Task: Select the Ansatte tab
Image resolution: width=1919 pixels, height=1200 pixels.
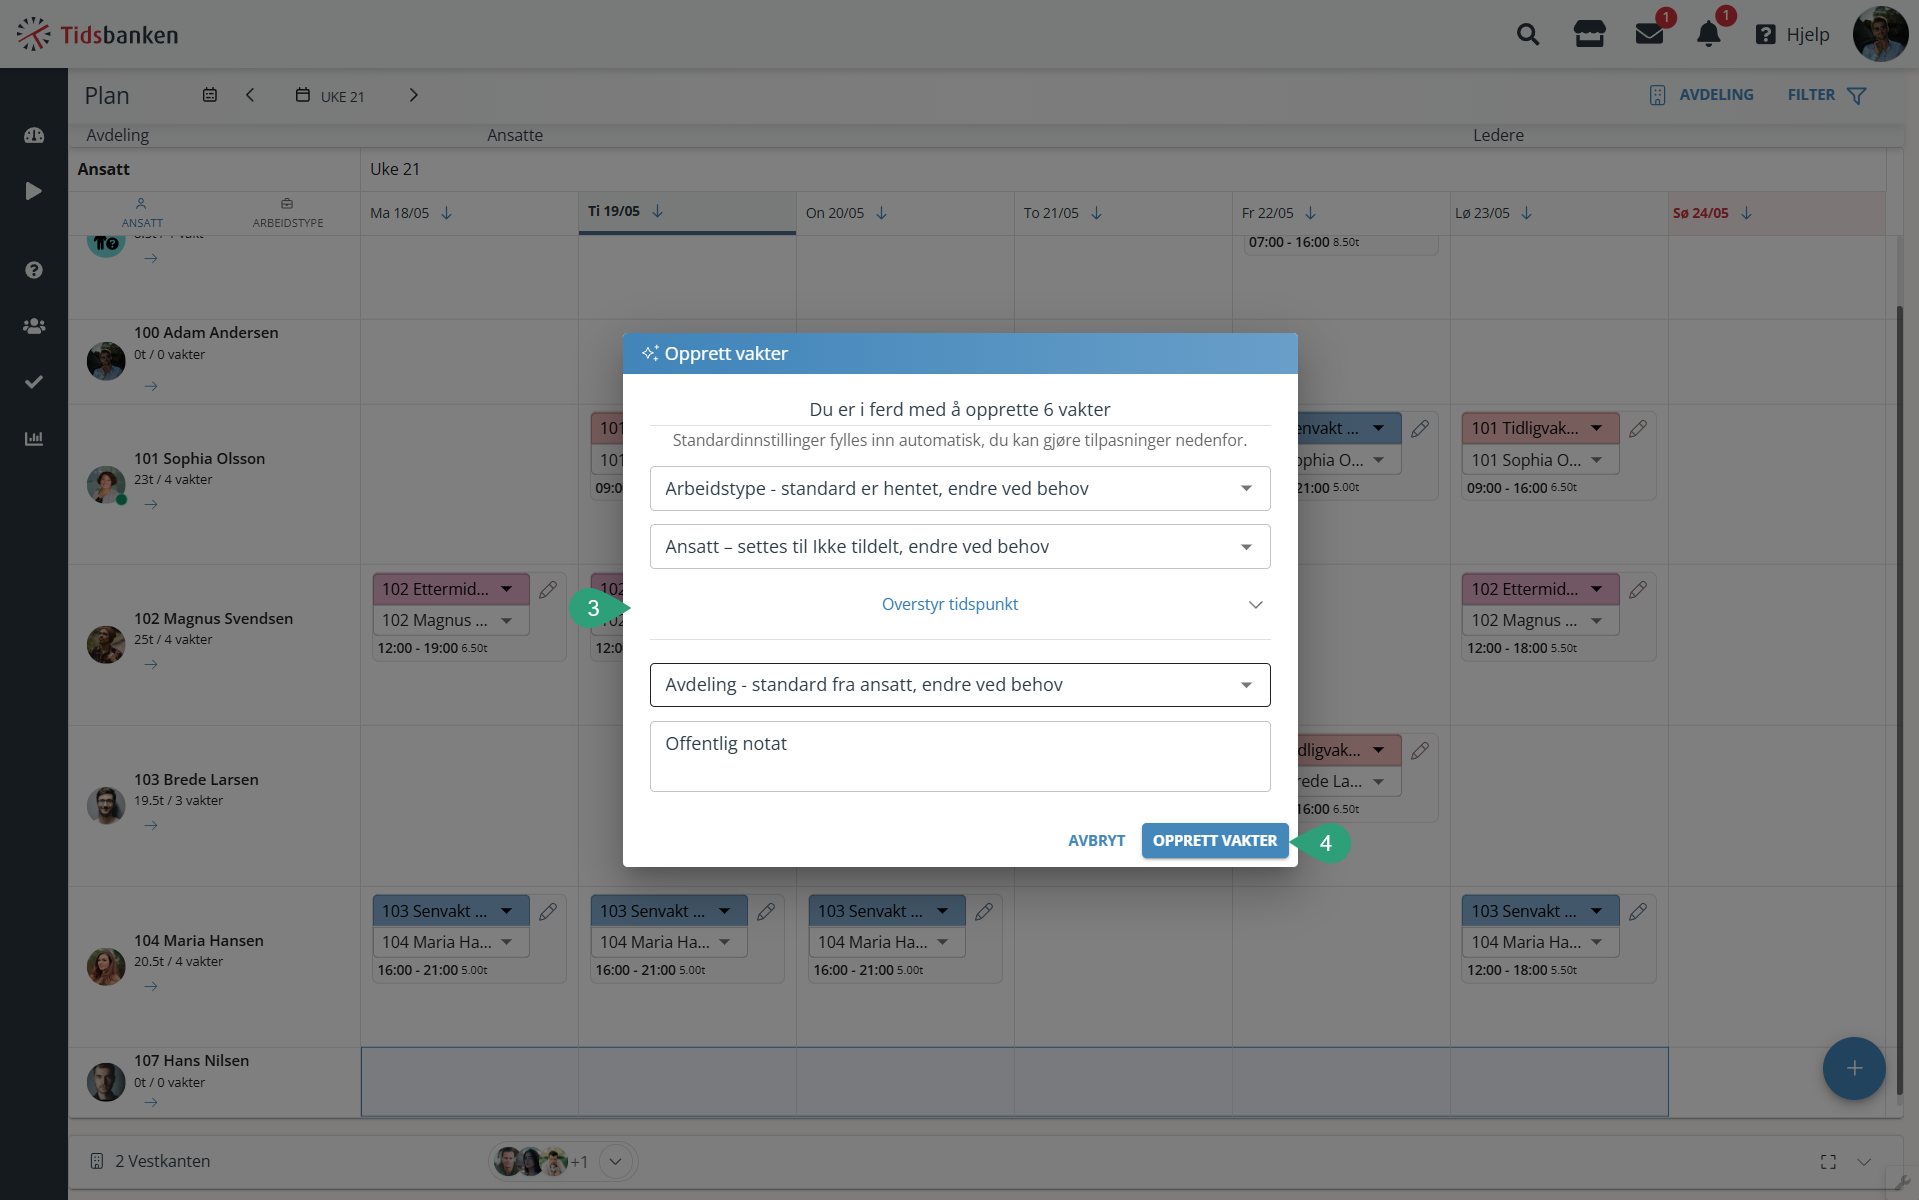Action: (x=515, y=135)
